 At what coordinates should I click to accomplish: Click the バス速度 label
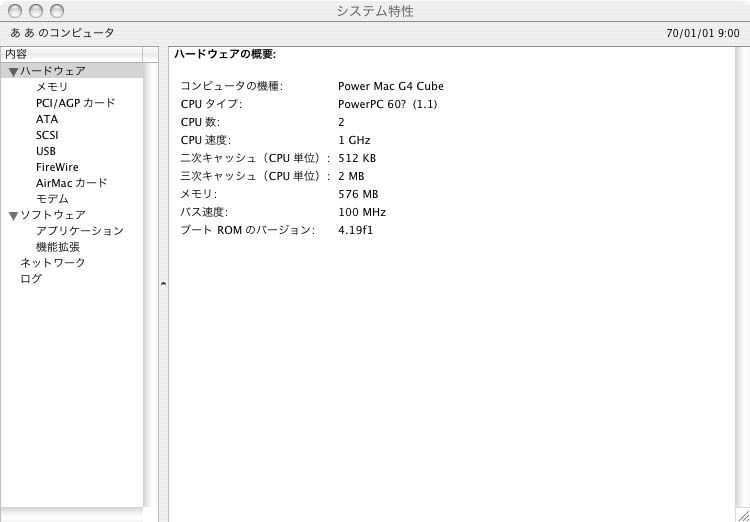pos(204,212)
